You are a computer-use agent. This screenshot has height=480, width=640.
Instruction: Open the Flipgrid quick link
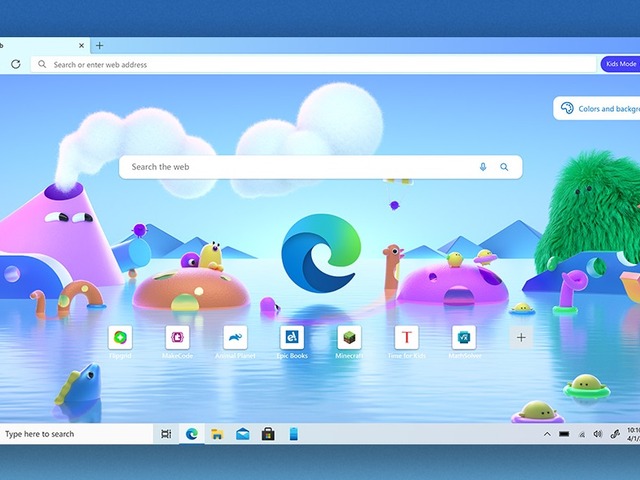pyautogui.click(x=120, y=337)
